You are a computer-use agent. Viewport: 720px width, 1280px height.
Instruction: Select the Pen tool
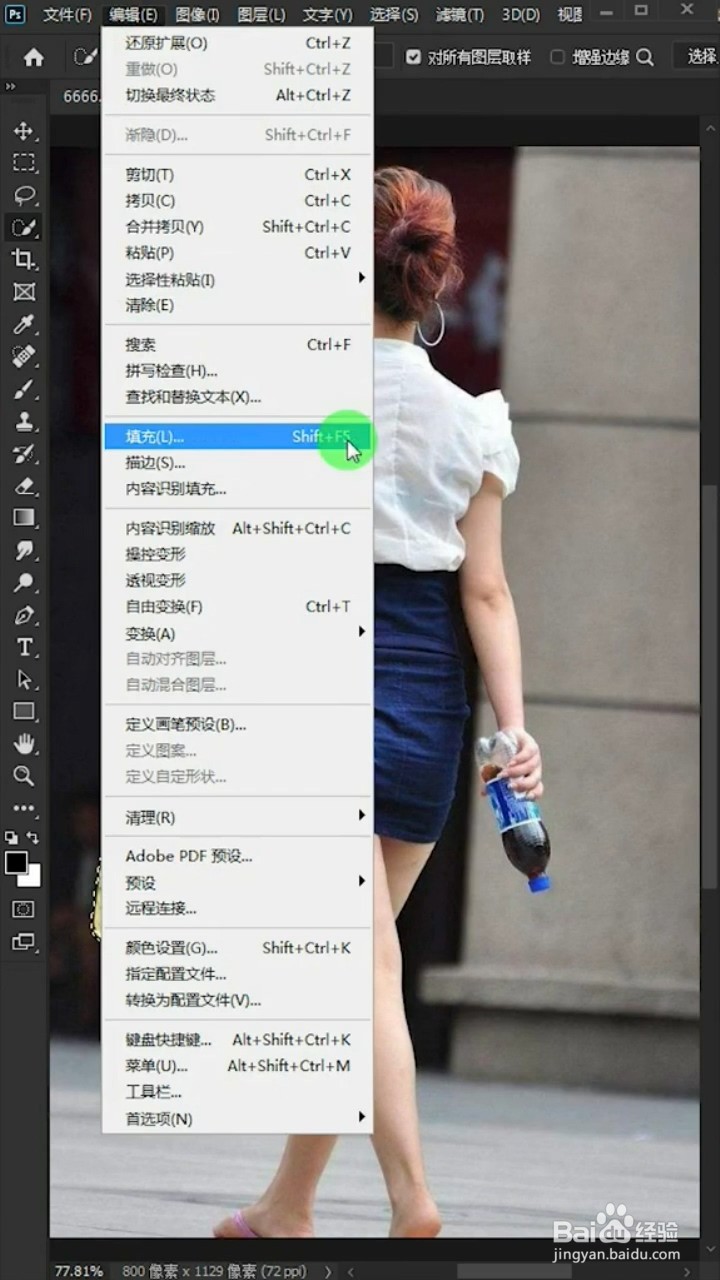coord(24,615)
